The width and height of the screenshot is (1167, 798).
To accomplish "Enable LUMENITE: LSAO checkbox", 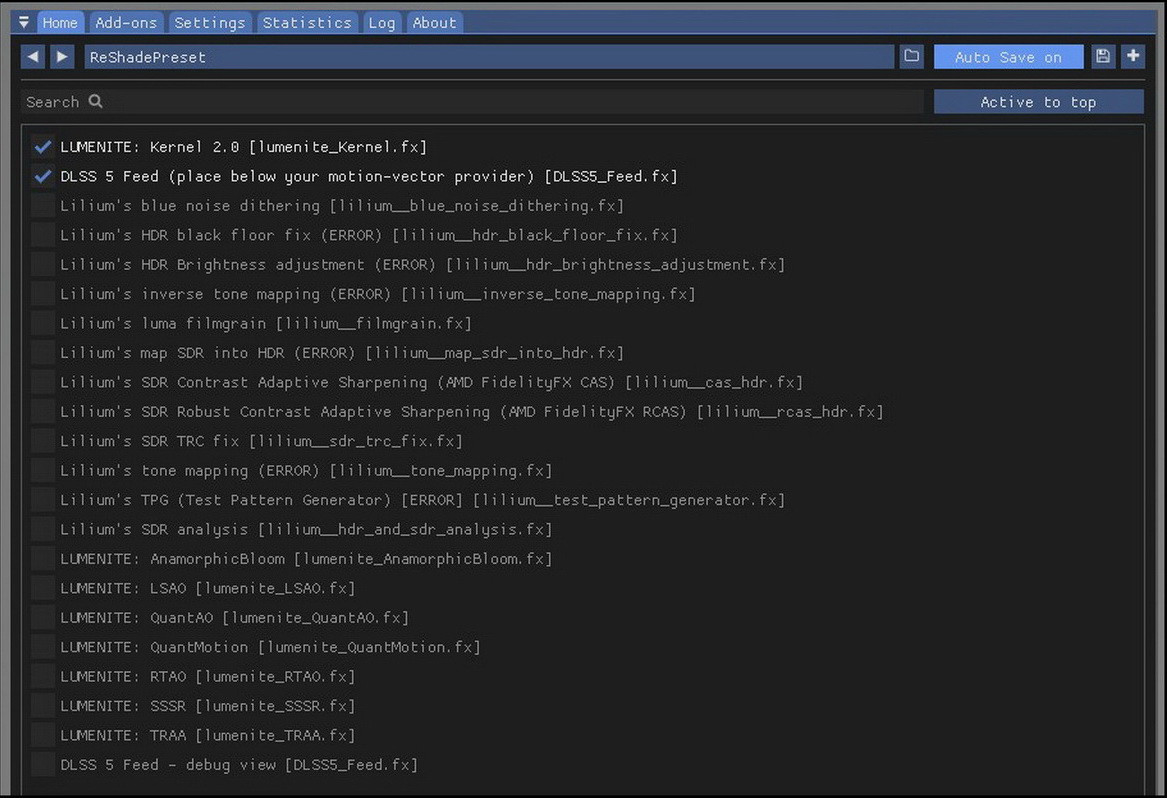I will pyautogui.click(x=43, y=588).
